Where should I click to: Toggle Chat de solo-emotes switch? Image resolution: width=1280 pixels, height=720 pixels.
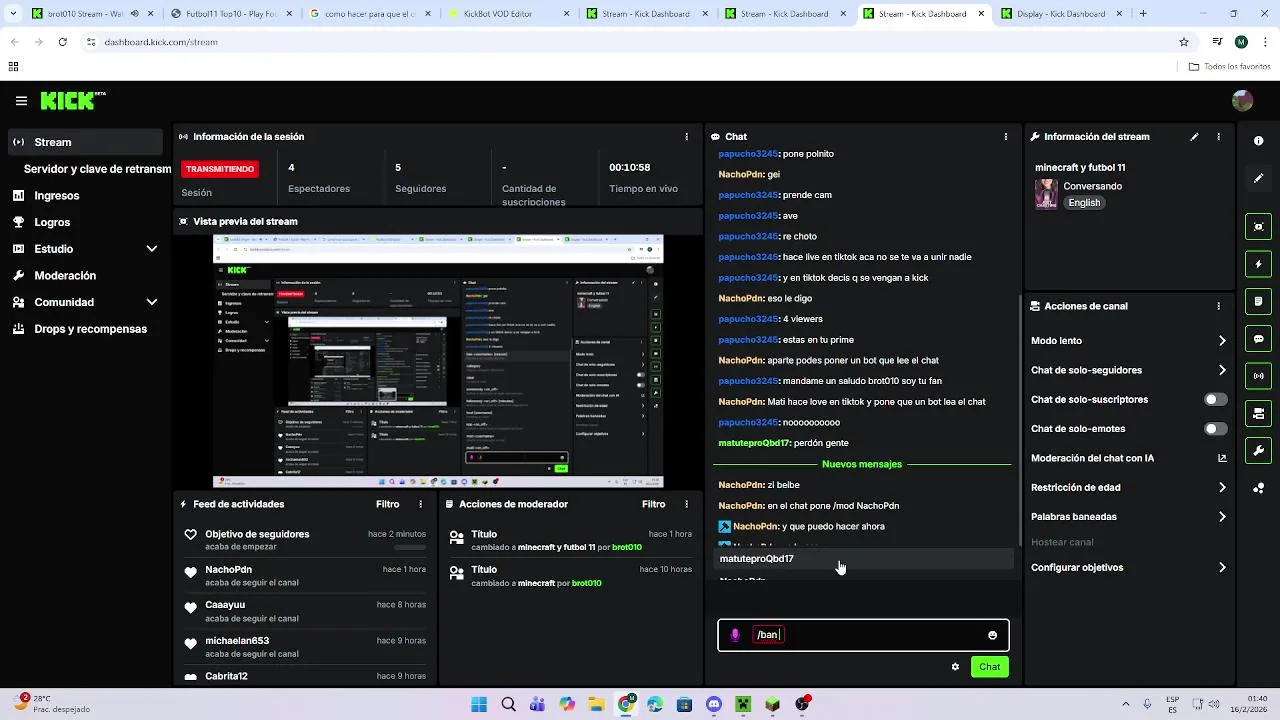pos(1215,429)
